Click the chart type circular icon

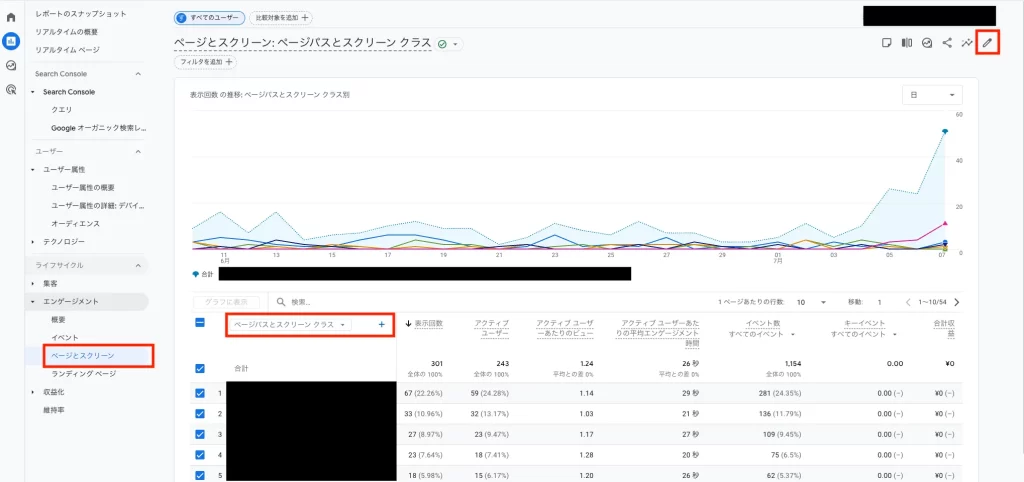coord(927,43)
